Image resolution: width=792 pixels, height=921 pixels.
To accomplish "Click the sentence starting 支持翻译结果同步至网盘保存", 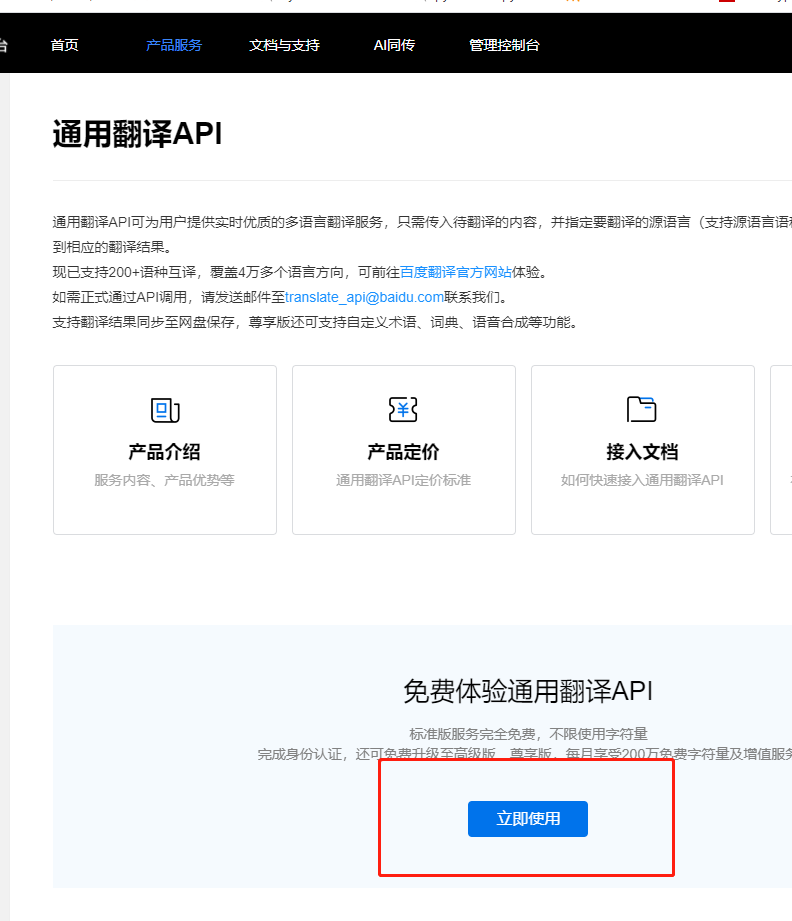I will pos(315,322).
